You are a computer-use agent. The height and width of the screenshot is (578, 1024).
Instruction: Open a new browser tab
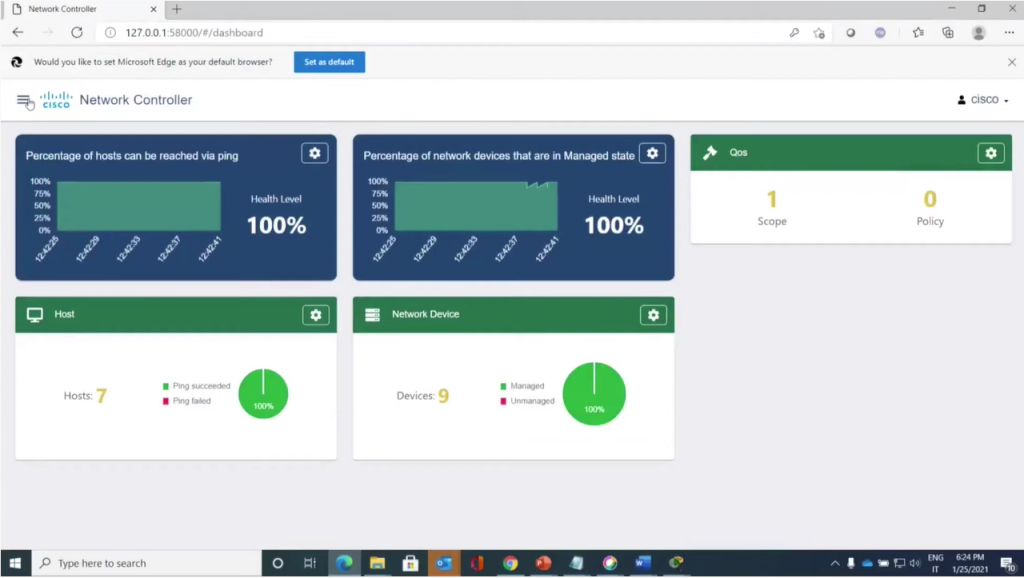(x=176, y=9)
